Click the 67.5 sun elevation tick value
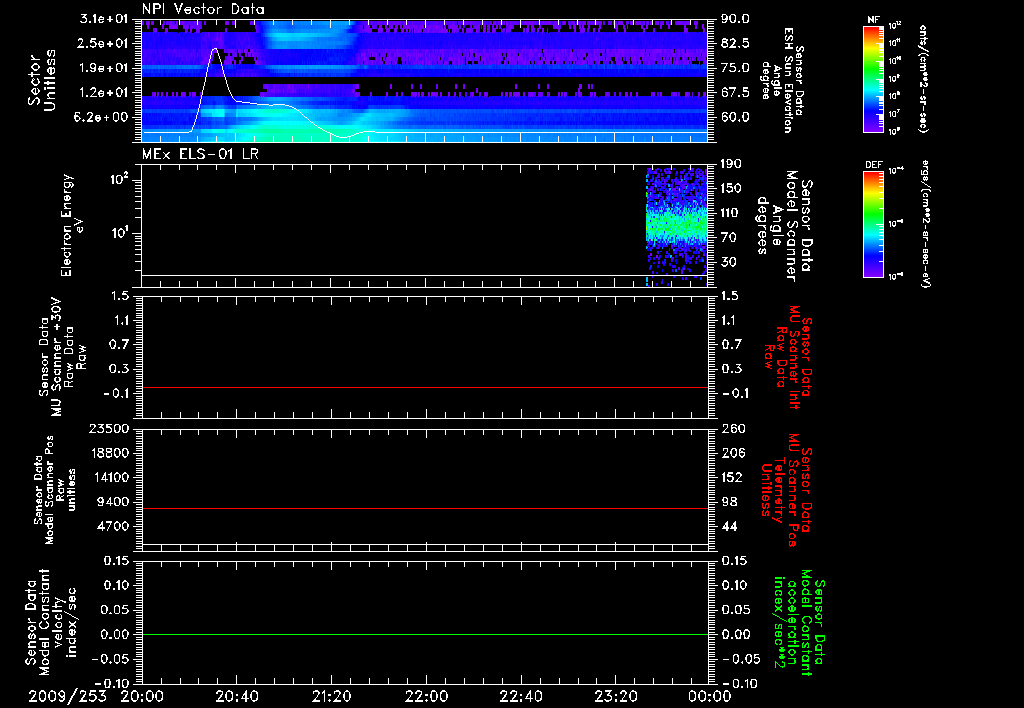The width and height of the screenshot is (1024, 708). 735,93
